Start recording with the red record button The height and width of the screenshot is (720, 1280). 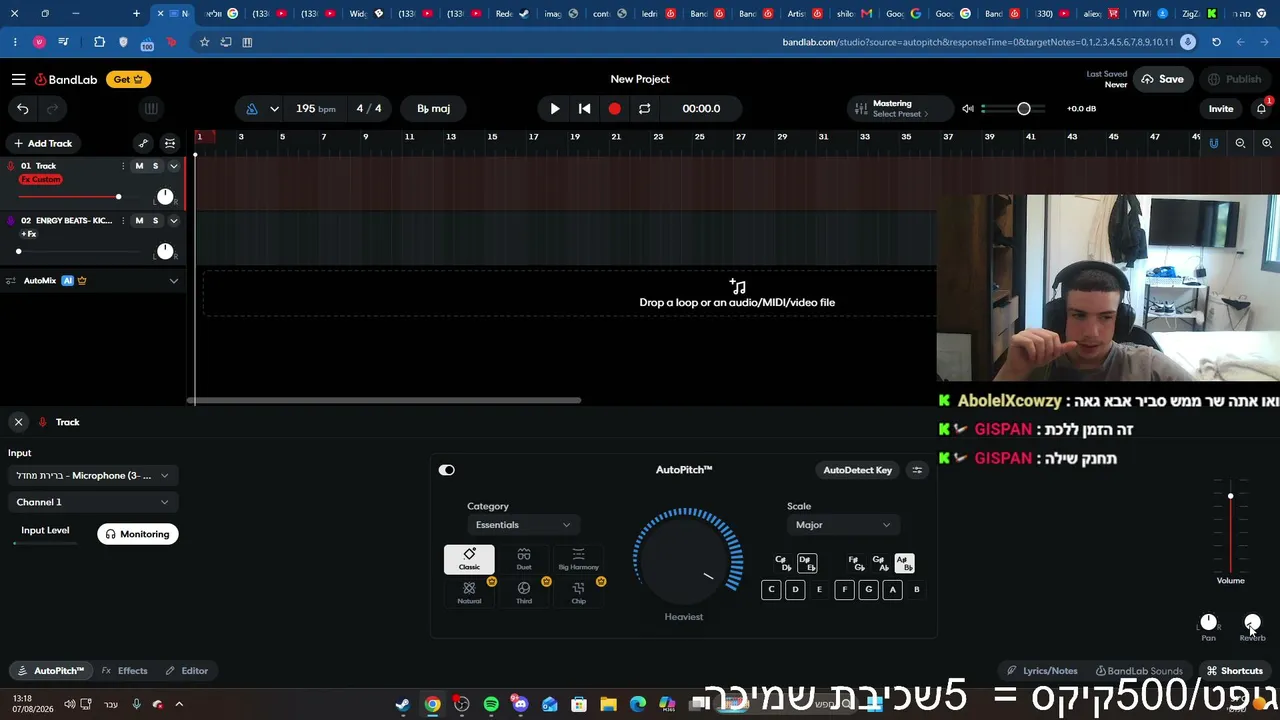coord(615,109)
